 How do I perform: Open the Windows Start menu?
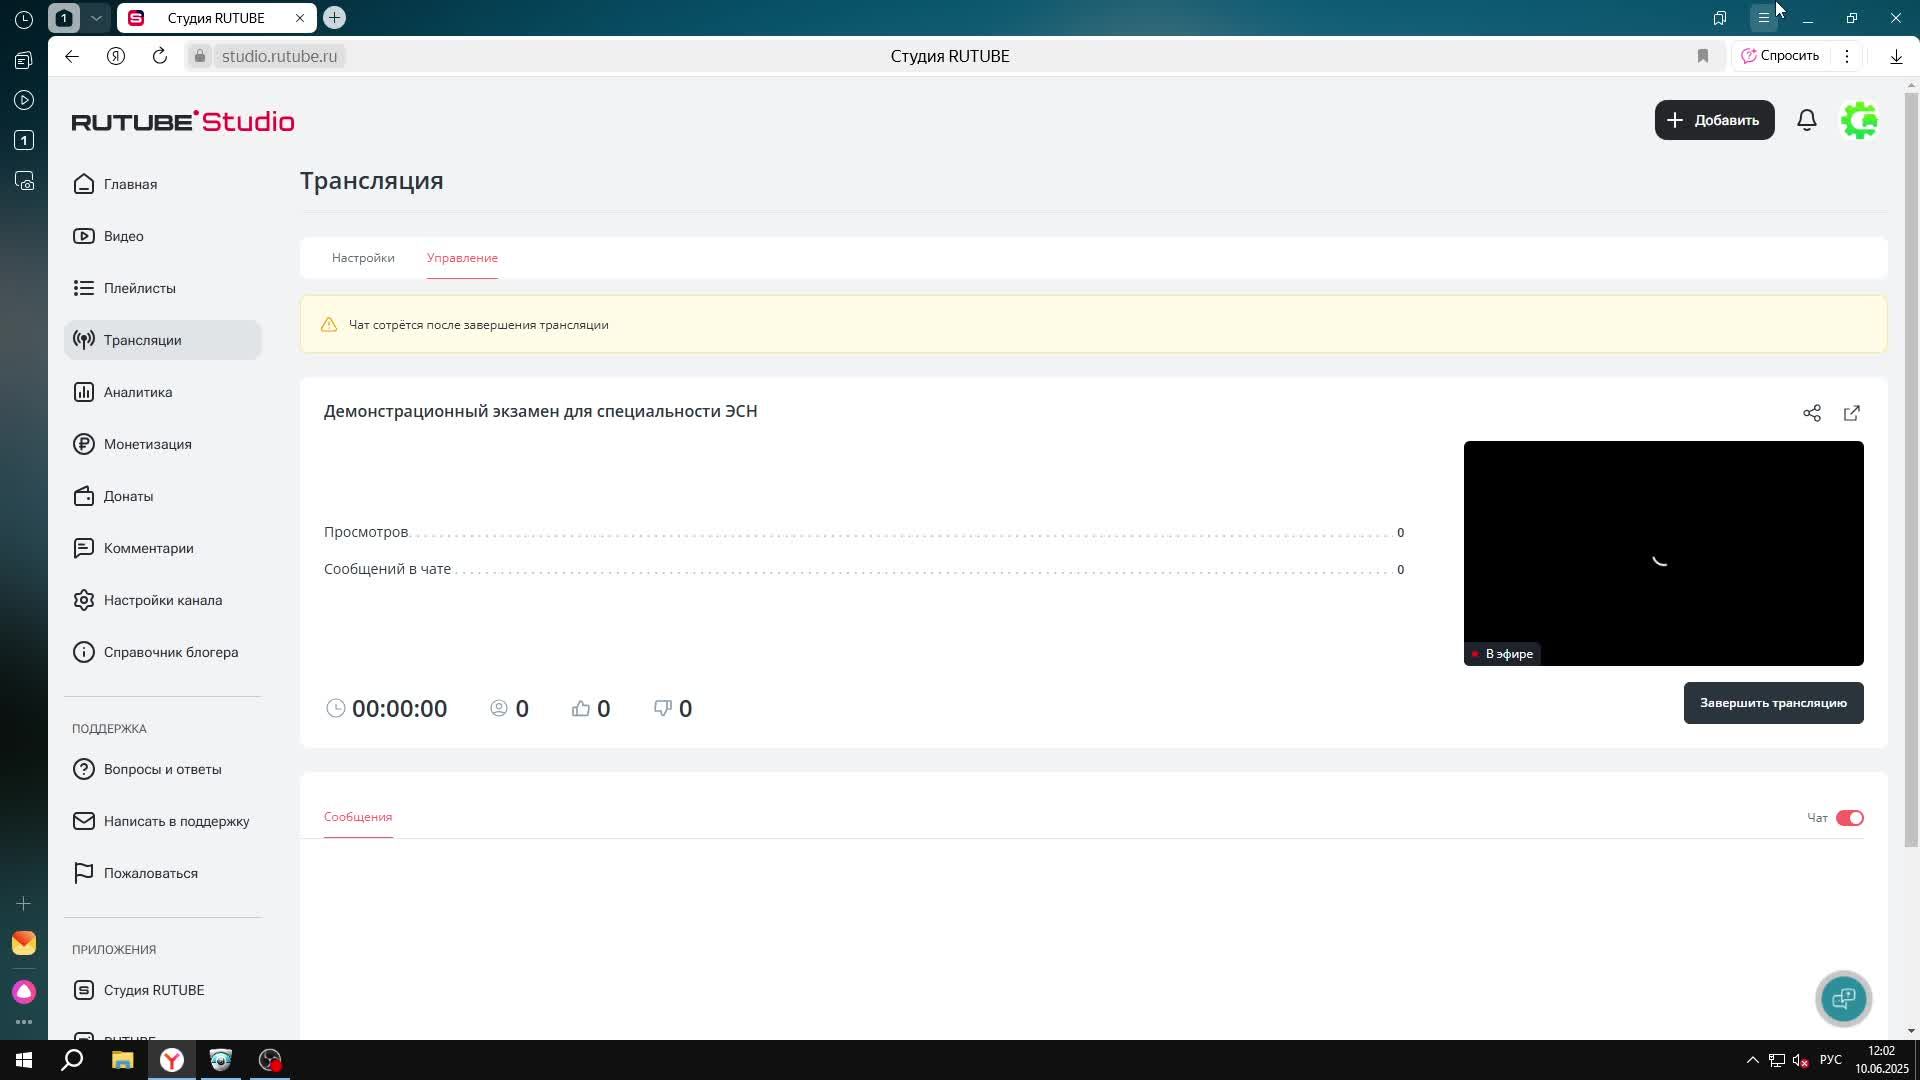pos(24,1060)
